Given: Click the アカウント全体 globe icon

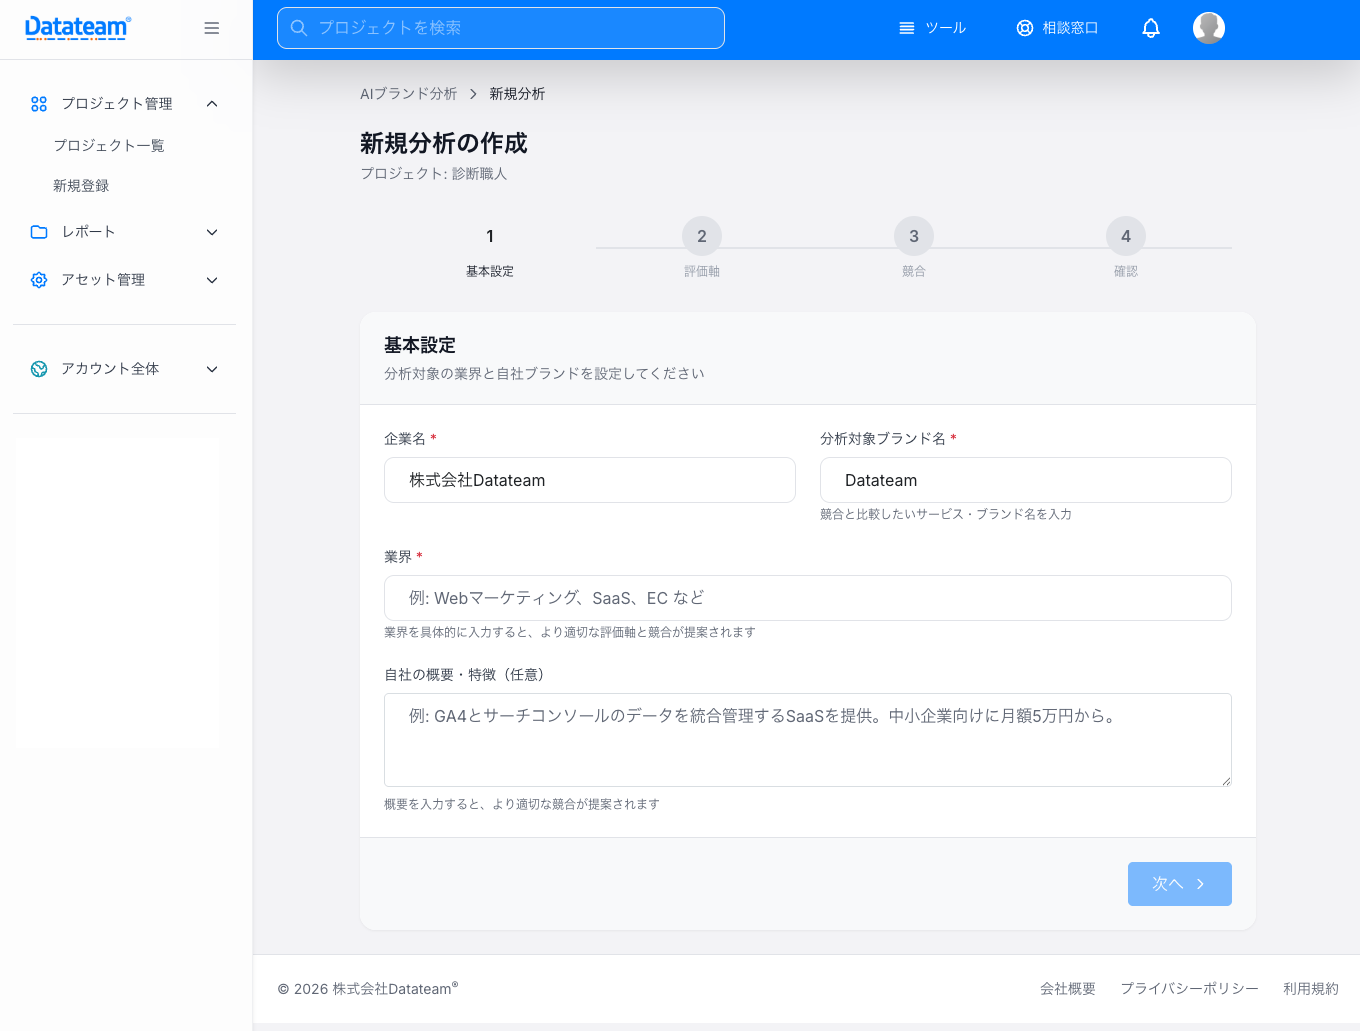Looking at the screenshot, I should point(38,368).
